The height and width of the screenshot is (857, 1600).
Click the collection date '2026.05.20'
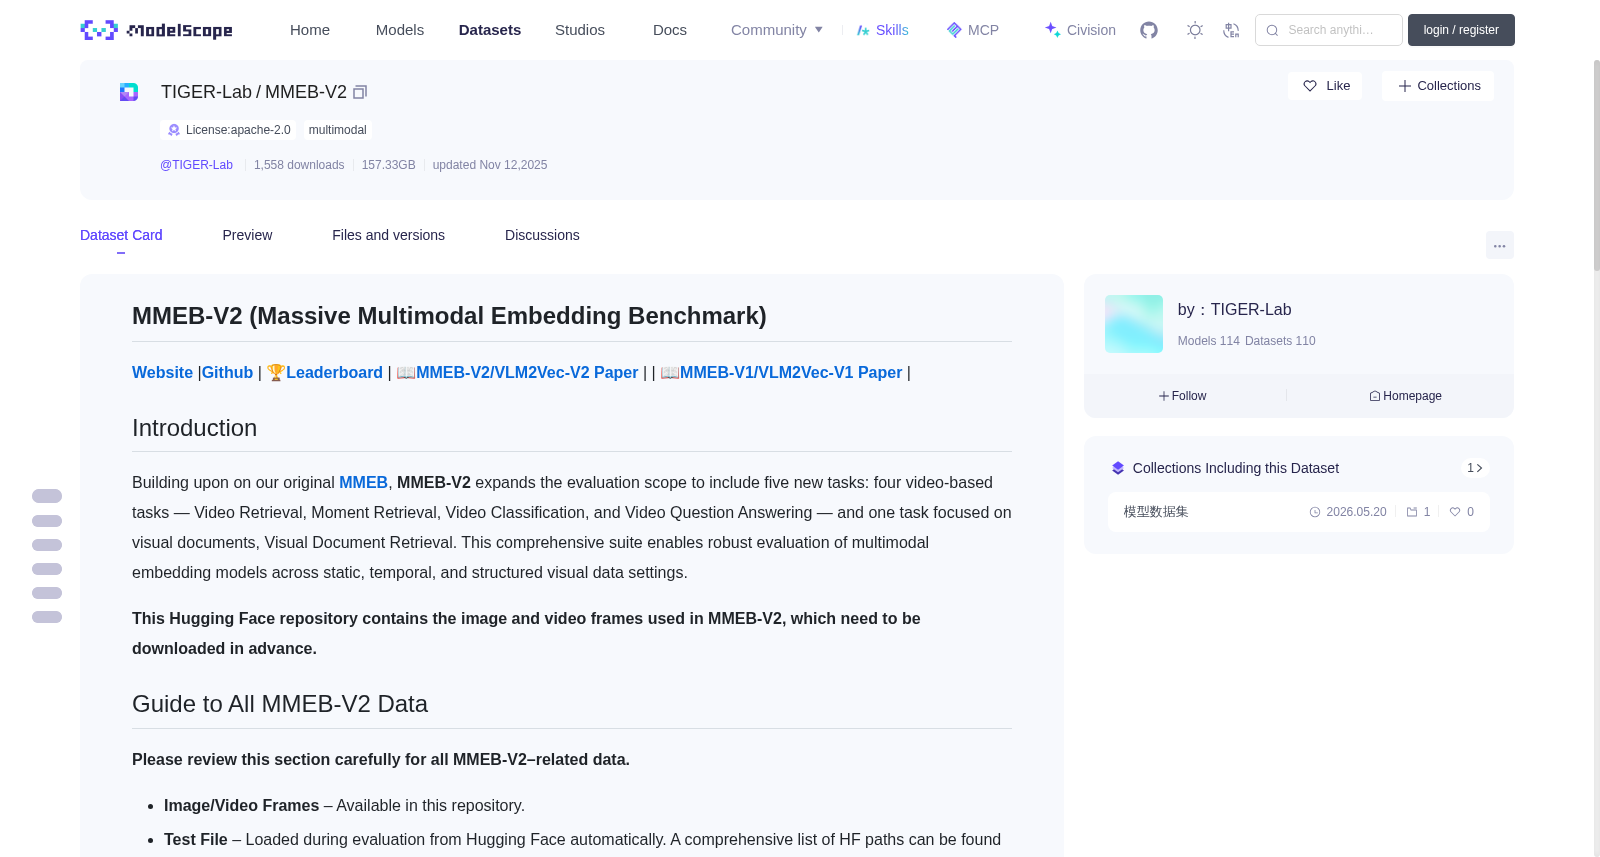coord(1356,512)
